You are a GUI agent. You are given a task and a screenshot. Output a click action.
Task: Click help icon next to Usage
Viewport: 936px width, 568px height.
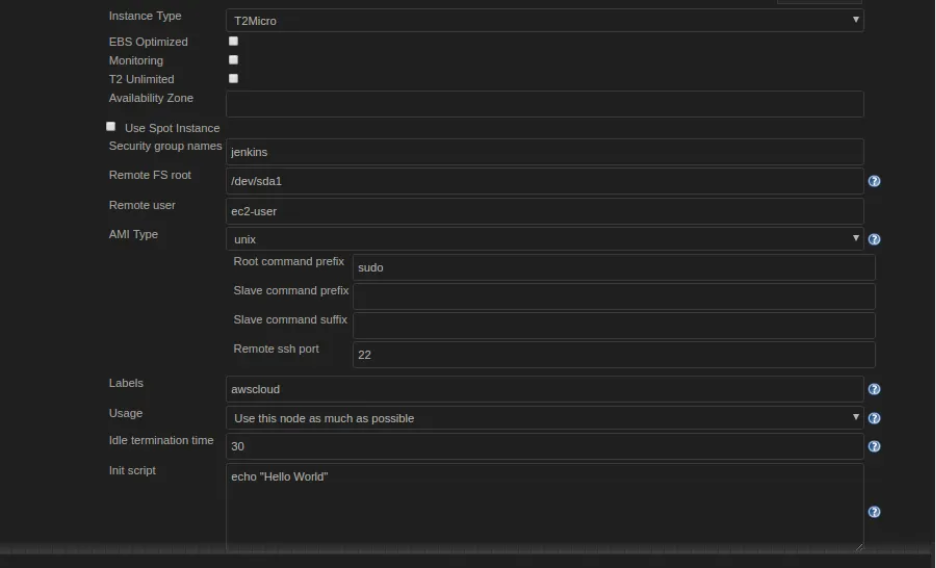[874, 419]
